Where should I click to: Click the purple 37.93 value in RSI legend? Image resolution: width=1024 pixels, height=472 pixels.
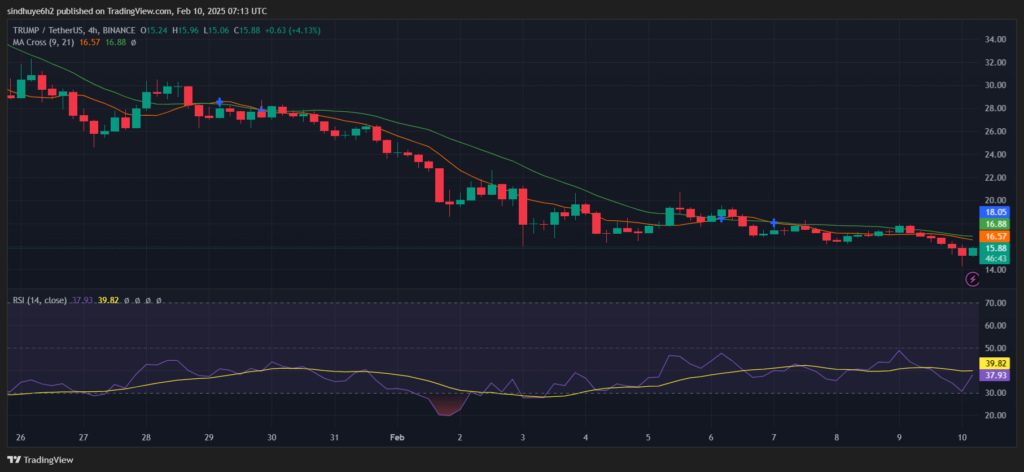[81, 300]
